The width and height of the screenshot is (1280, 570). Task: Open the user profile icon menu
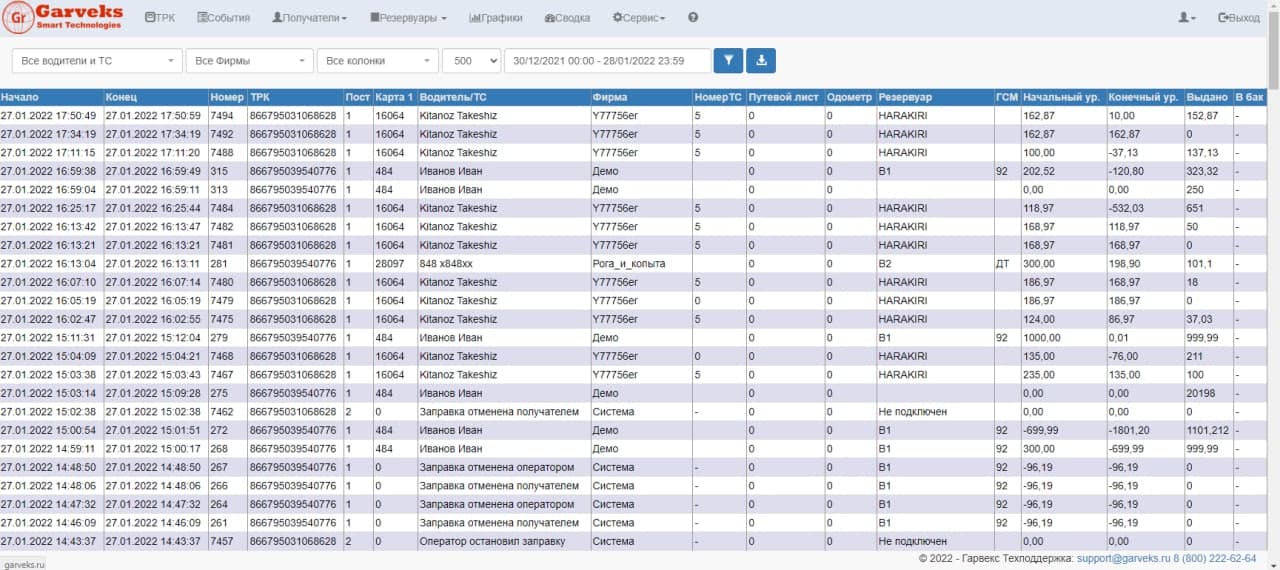click(x=1186, y=18)
